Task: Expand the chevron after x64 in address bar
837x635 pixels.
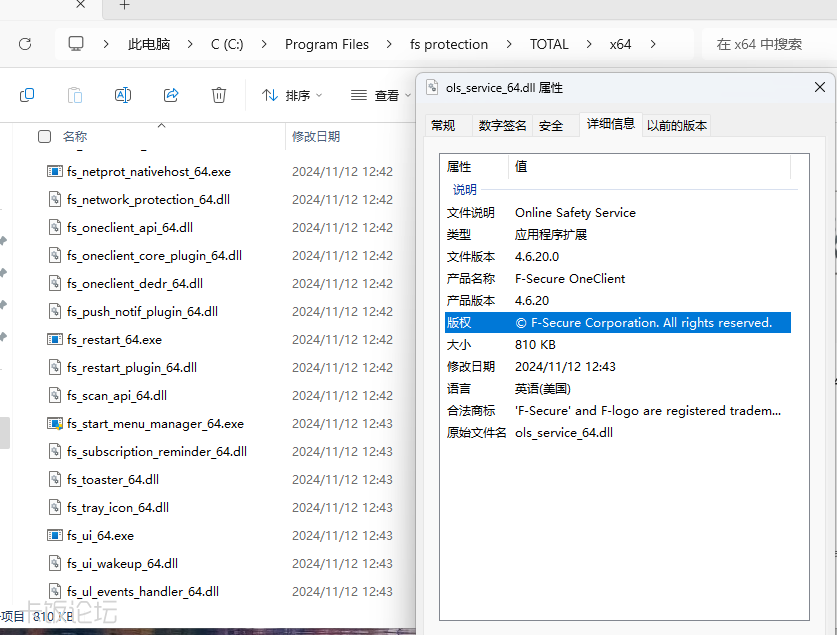Action: (653, 44)
